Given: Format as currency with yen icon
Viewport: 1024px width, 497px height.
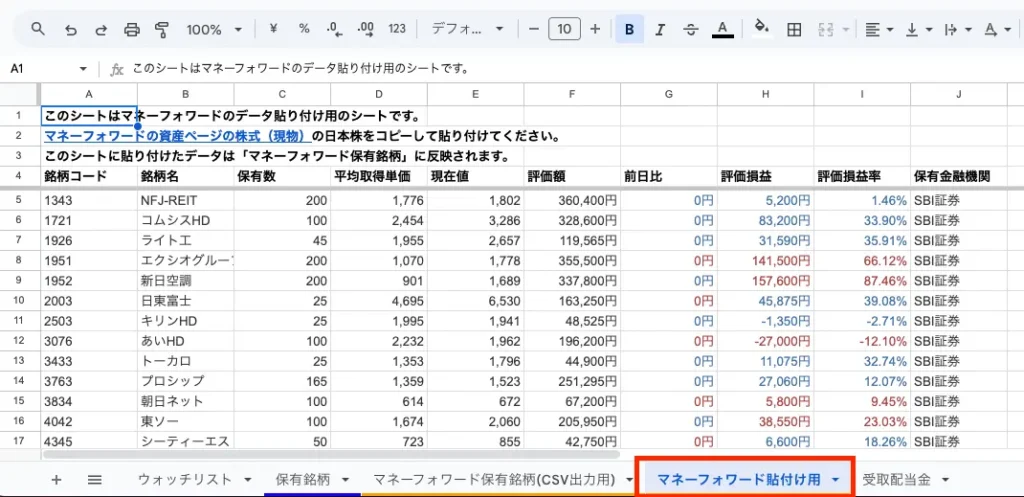Looking at the screenshot, I should click(x=274, y=29).
